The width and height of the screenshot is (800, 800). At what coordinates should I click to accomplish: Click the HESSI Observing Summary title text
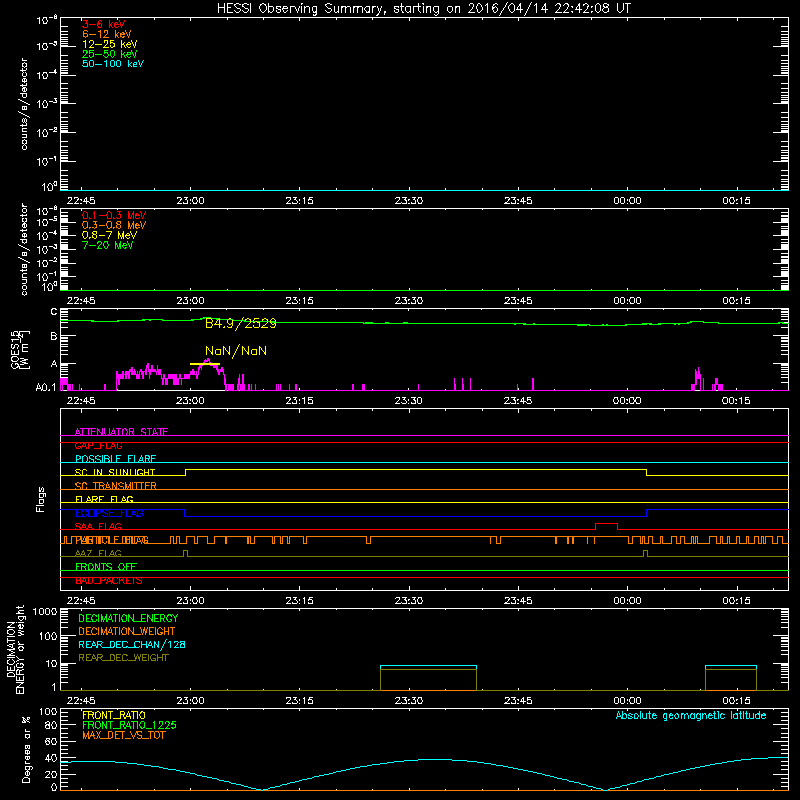pyautogui.click(x=424, y=9)
